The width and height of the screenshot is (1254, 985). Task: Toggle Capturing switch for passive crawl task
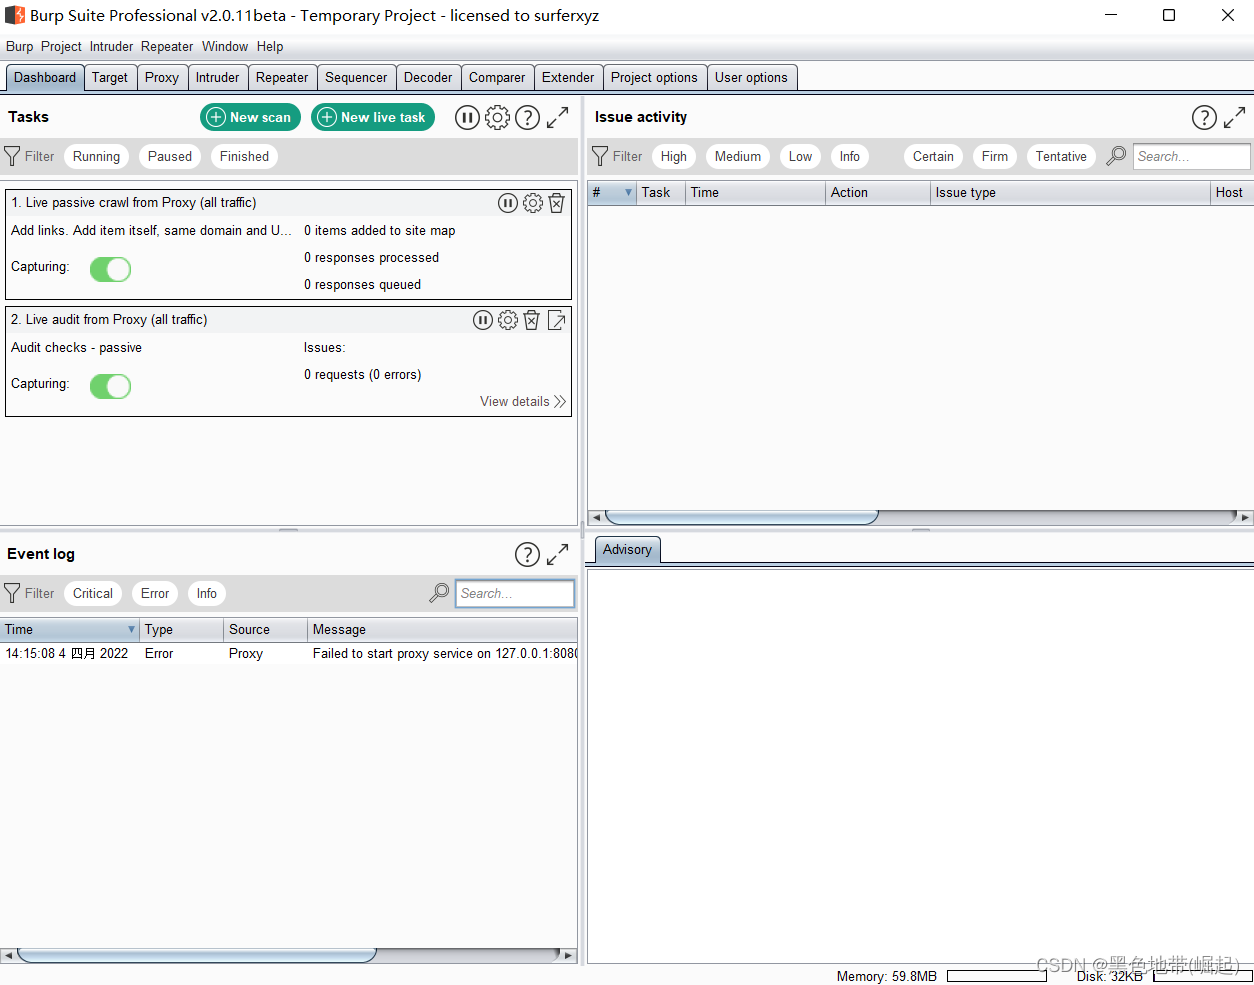(110, 269)
